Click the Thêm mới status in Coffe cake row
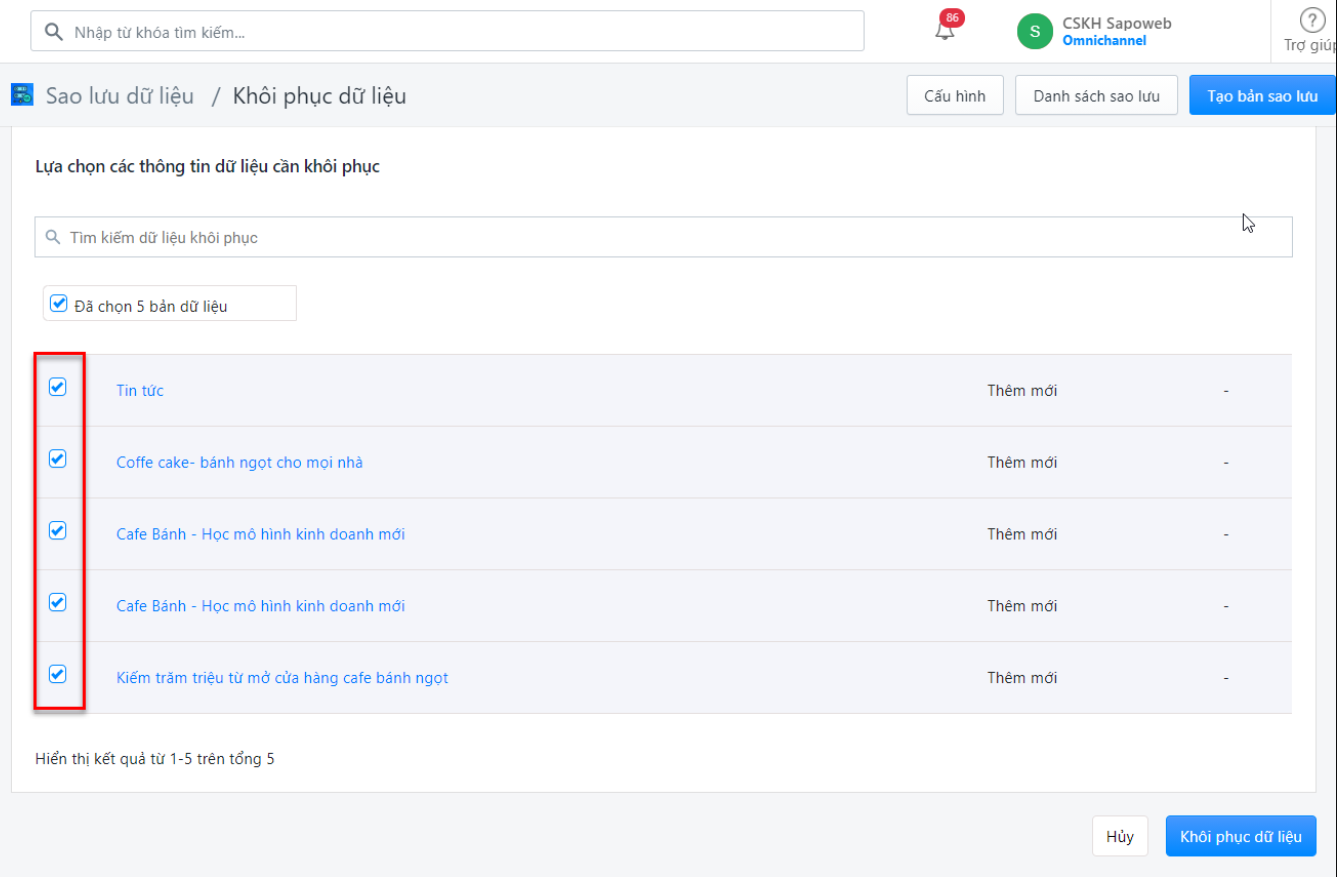The width and height of the screenshot is (1337, 877). point(1022,462)
